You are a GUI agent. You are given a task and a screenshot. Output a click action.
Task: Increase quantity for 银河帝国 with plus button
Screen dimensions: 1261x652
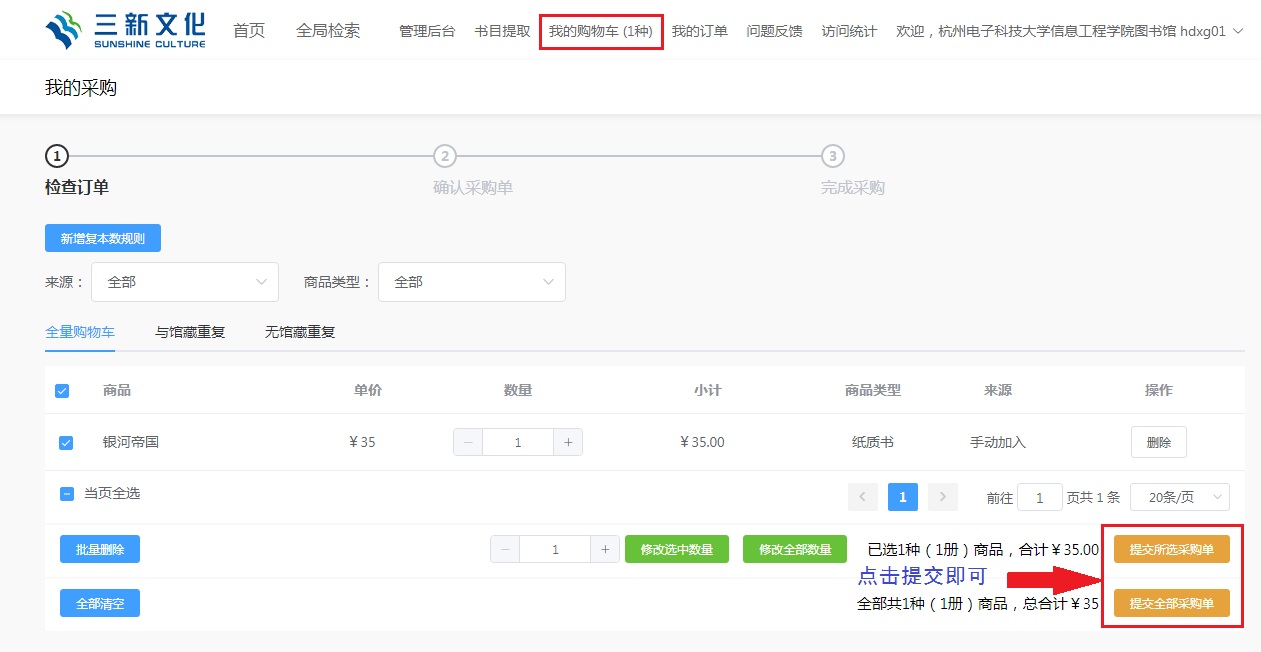[568, 442]
